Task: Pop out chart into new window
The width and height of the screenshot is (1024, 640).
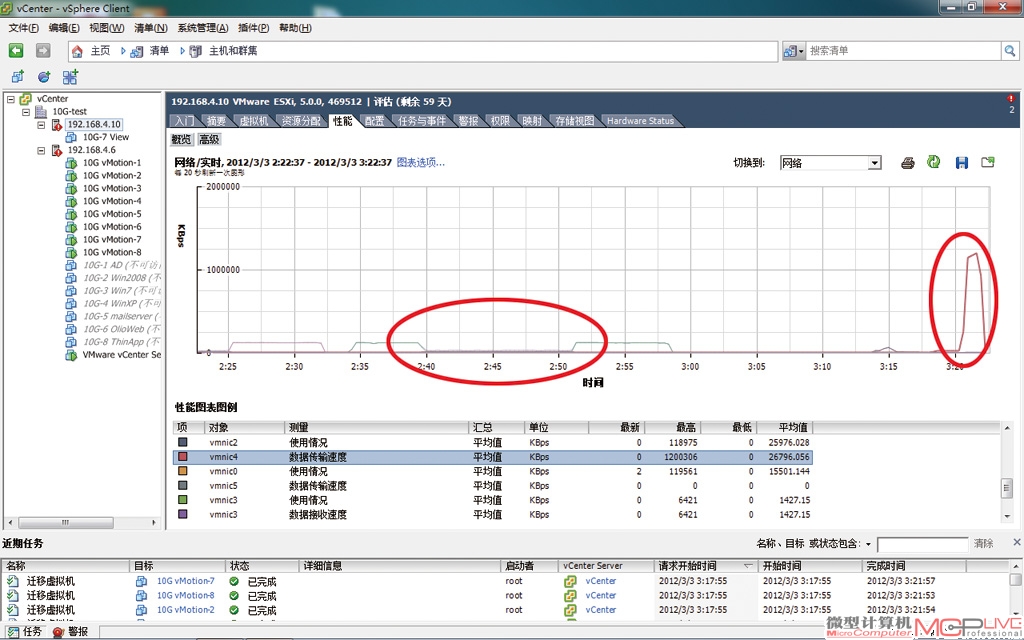Action: click(x=987, y=162)
